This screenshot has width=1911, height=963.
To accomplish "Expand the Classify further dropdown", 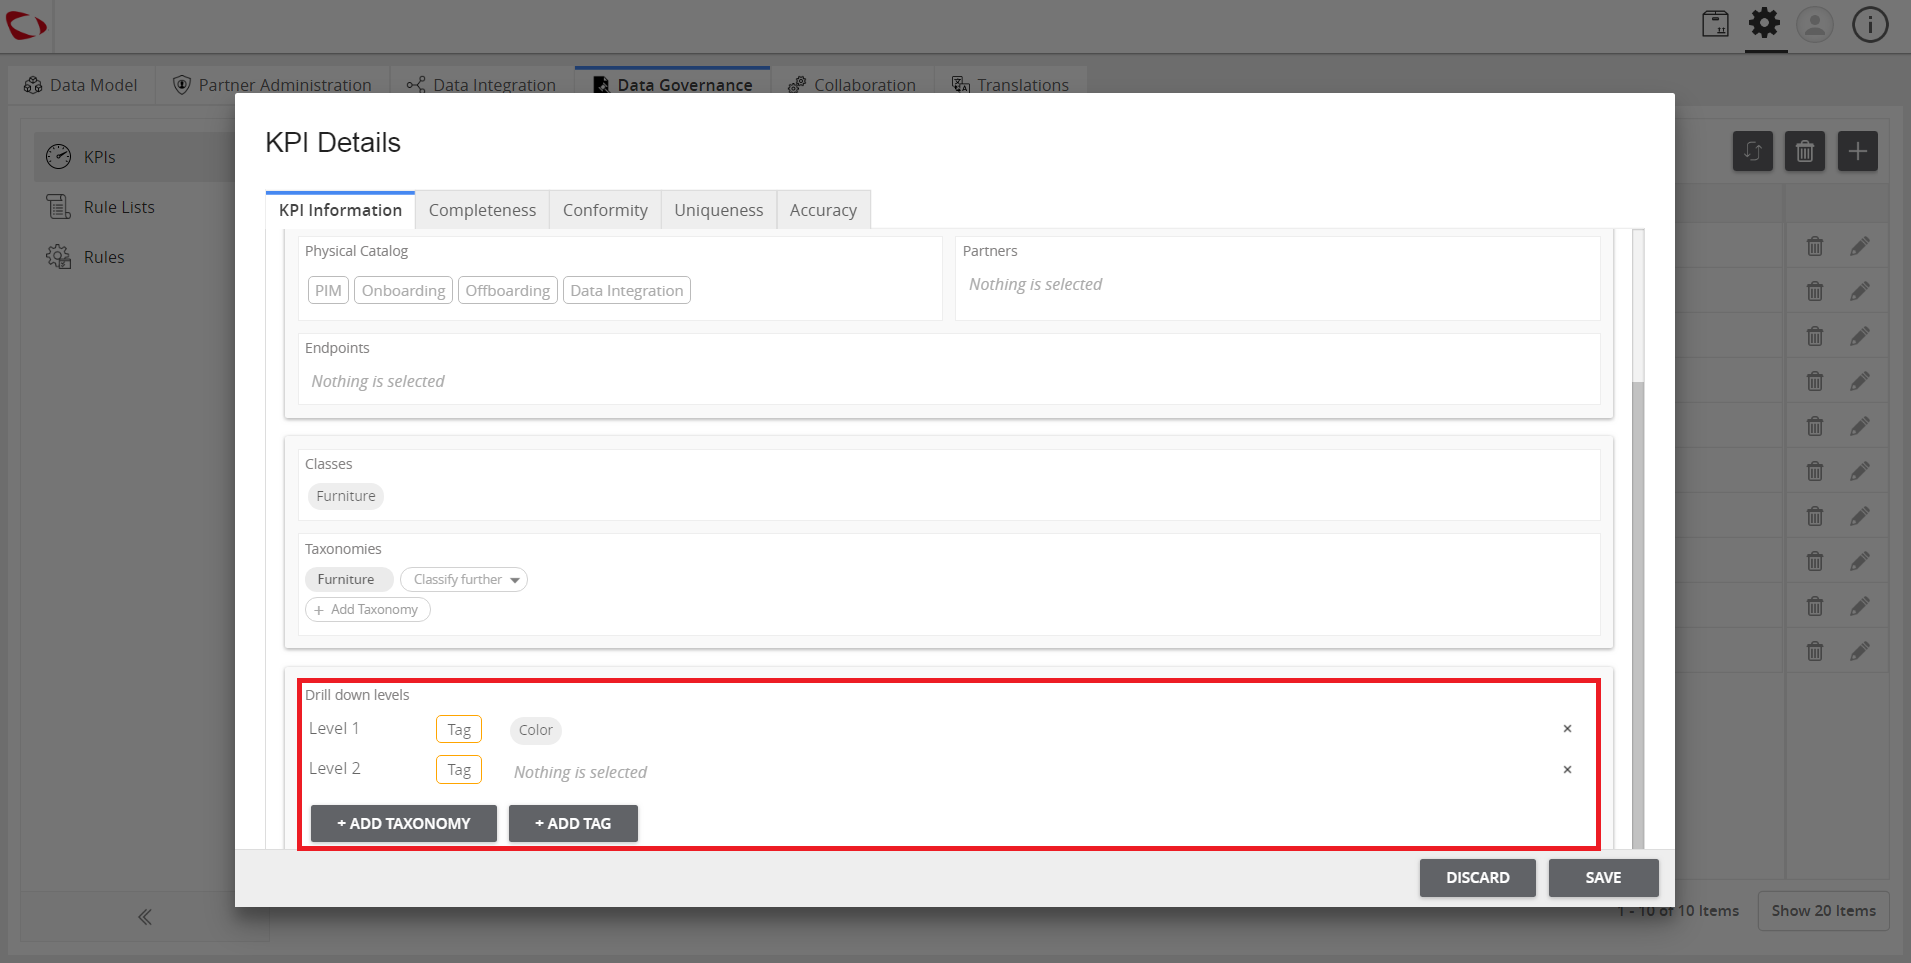I will (464, 580).
